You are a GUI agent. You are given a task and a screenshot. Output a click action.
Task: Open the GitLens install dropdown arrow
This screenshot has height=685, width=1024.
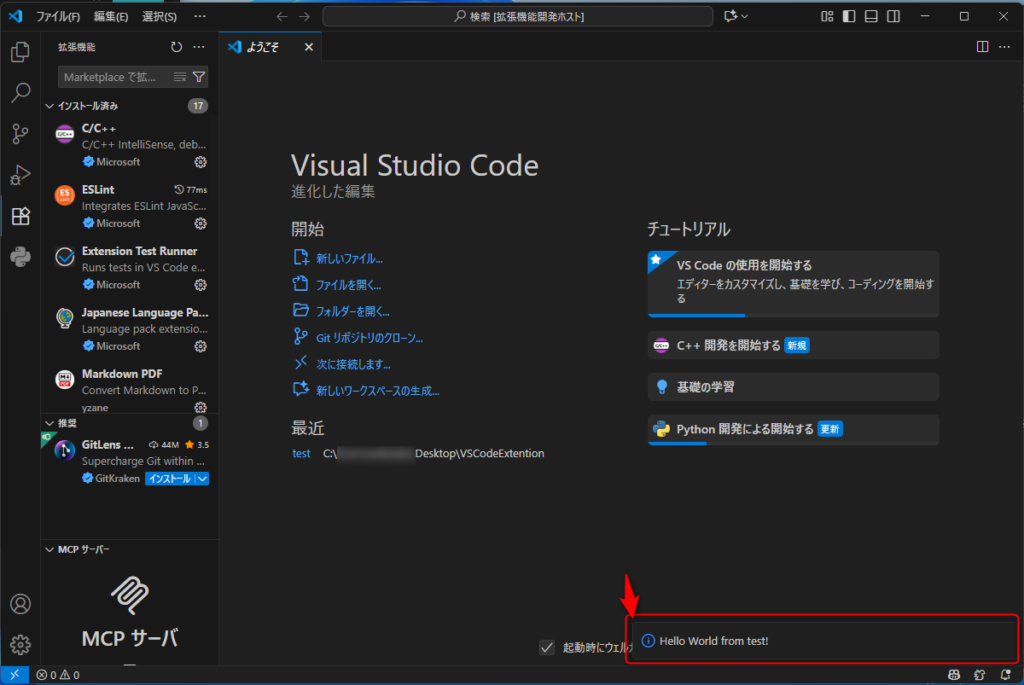pyautogui.click(x=203, y=479)
